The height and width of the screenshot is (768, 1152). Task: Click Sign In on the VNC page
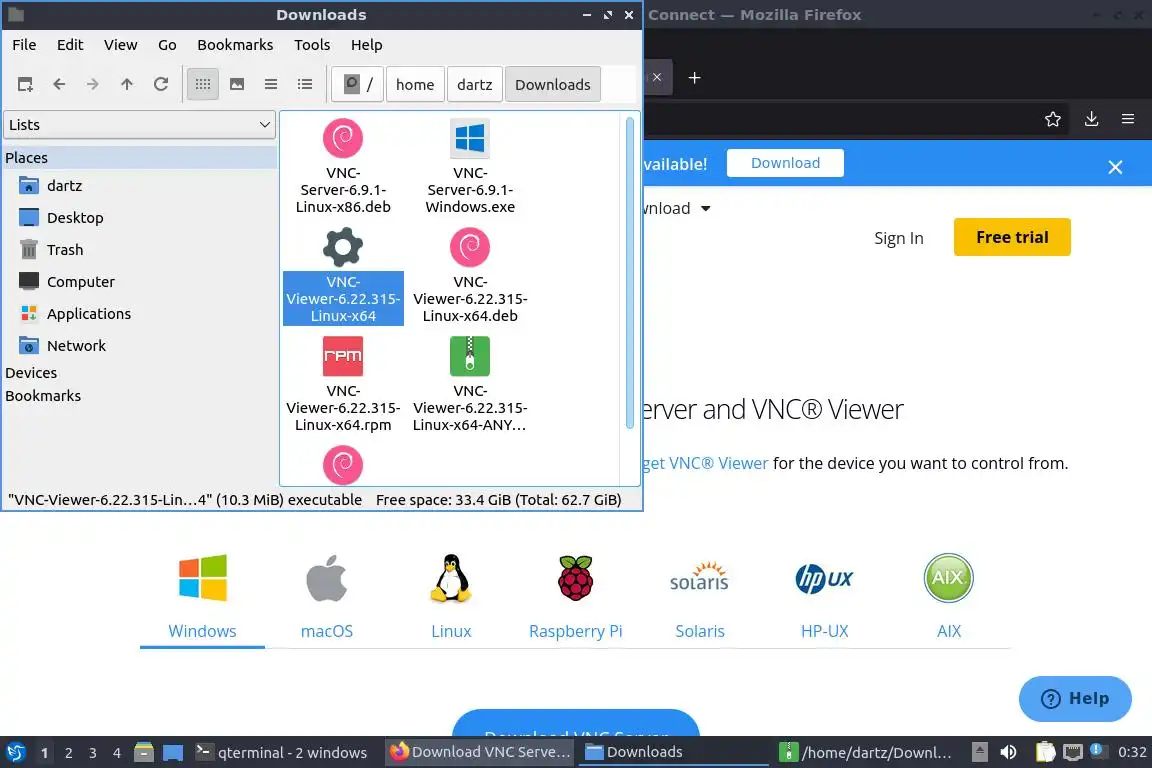point(899,238)
